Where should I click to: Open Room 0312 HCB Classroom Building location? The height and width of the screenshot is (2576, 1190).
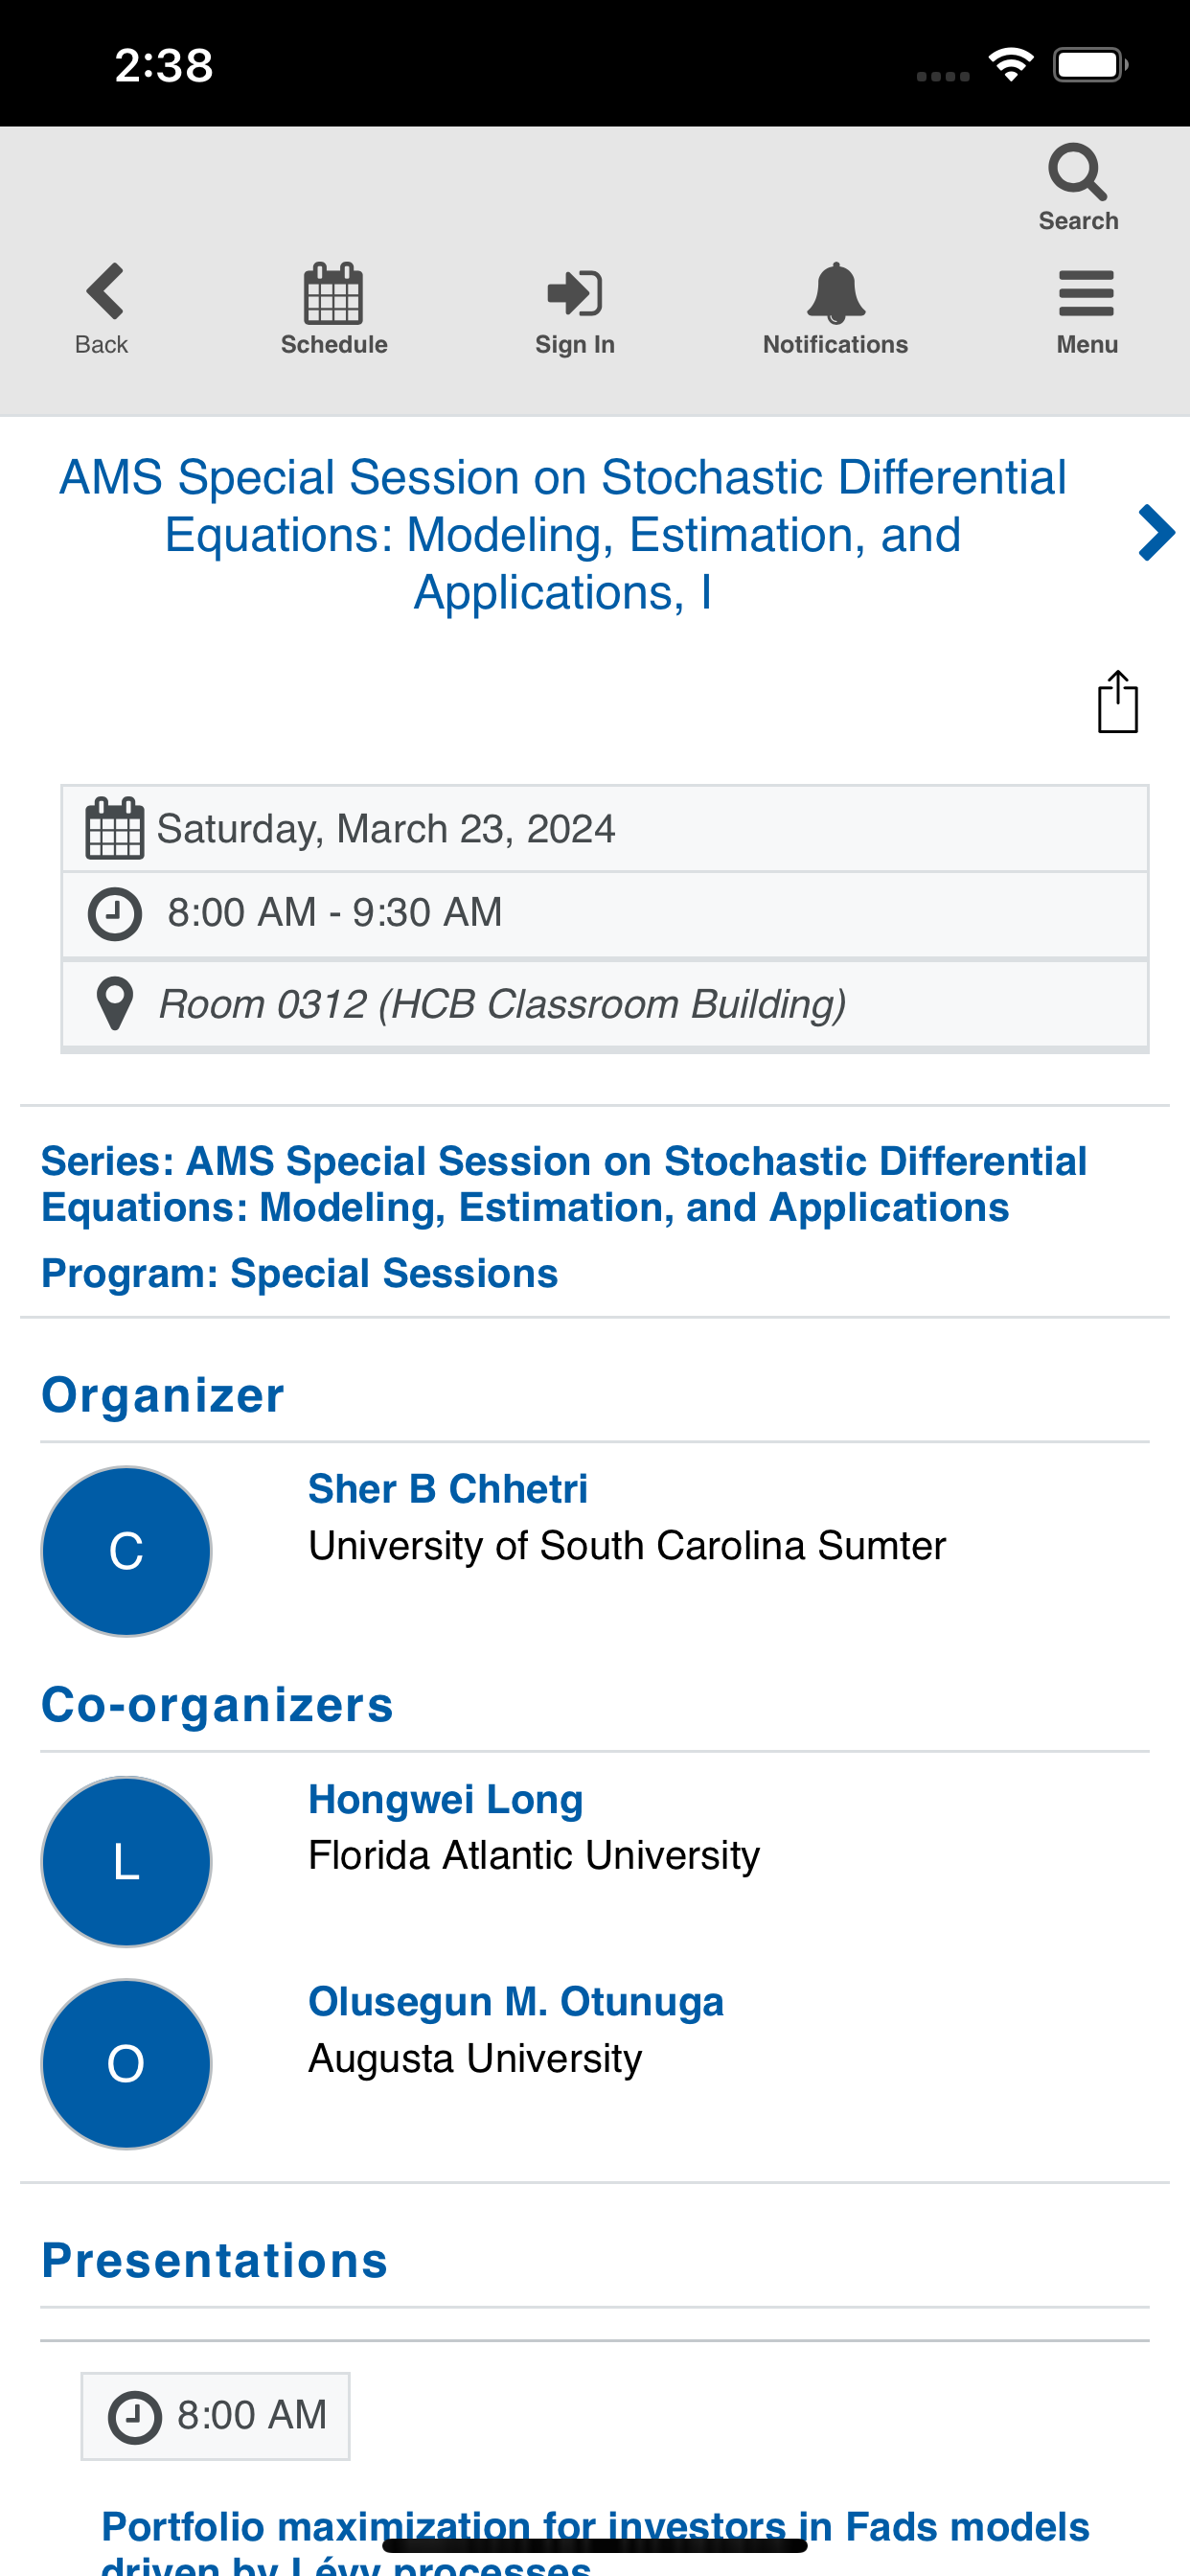pyautogui.click(x=604, y=1004)
